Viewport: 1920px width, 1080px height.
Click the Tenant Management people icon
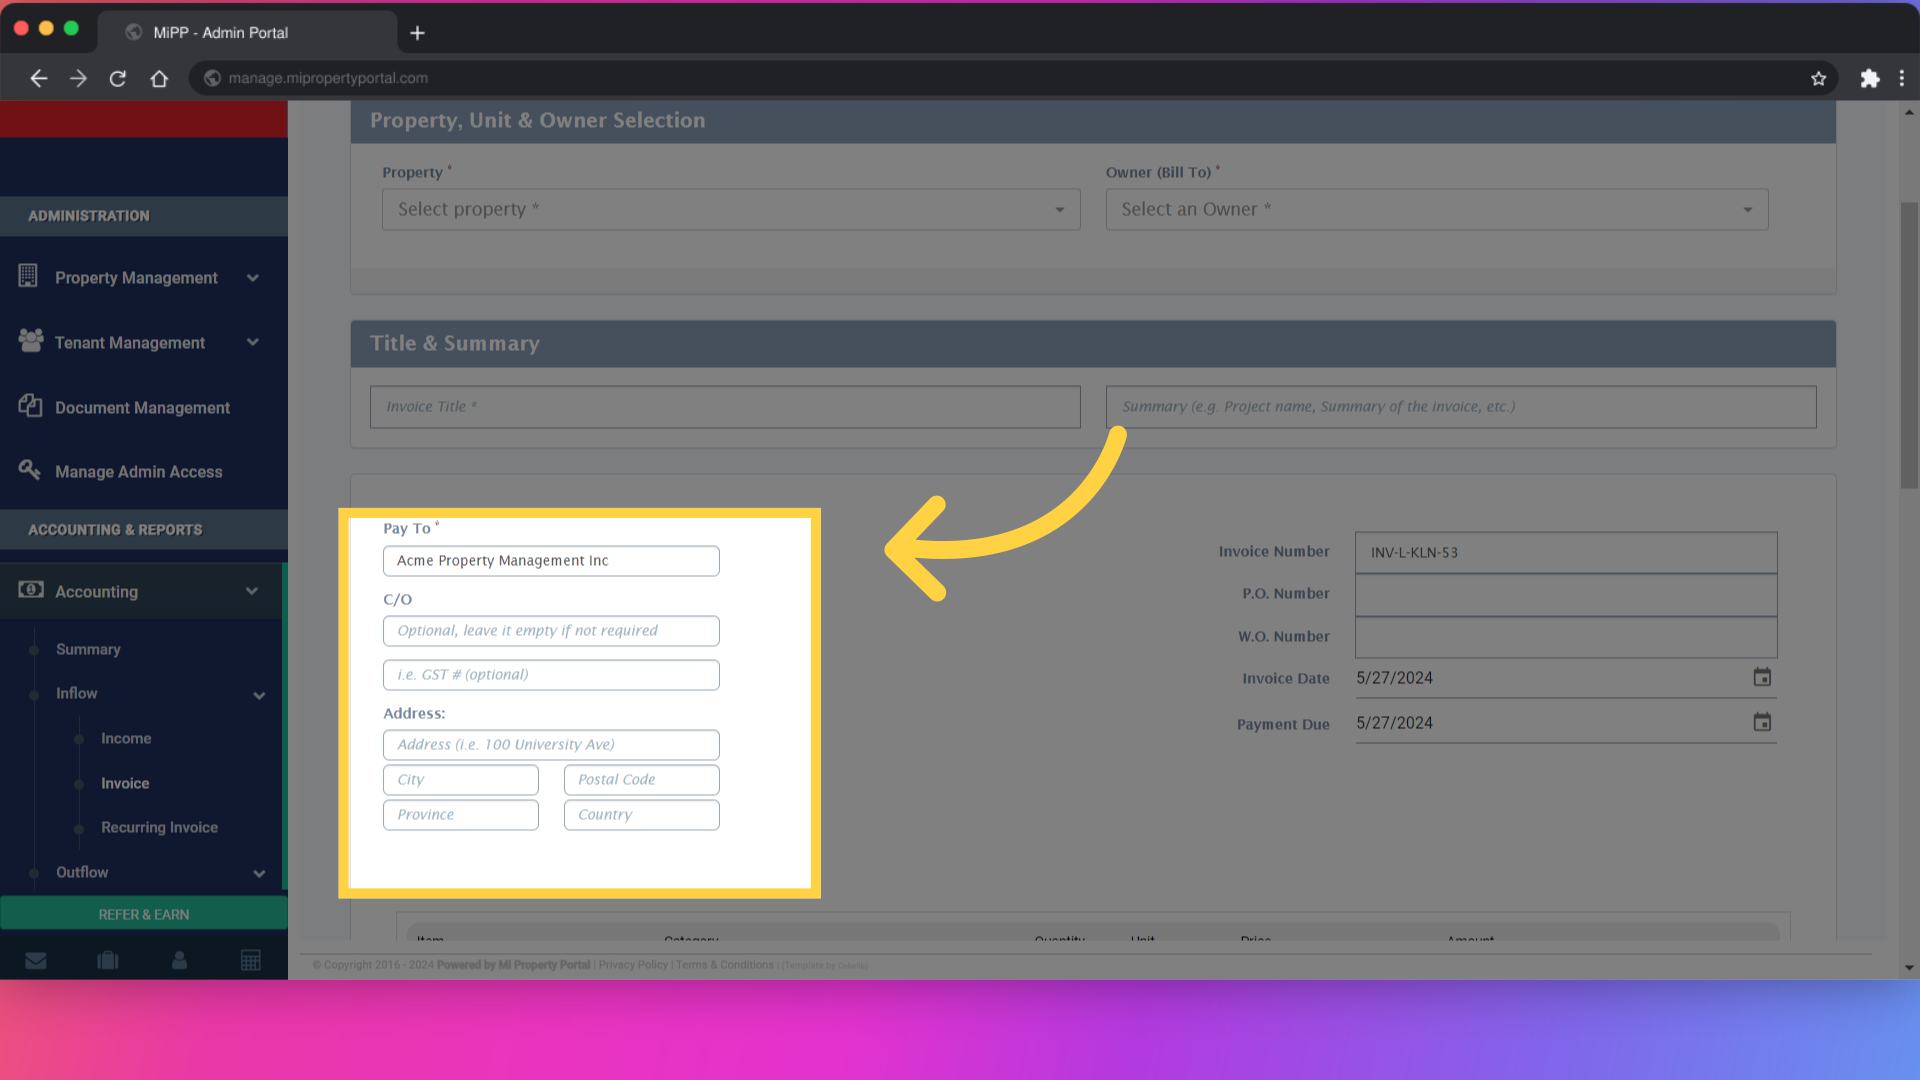[x=29, y=342]
